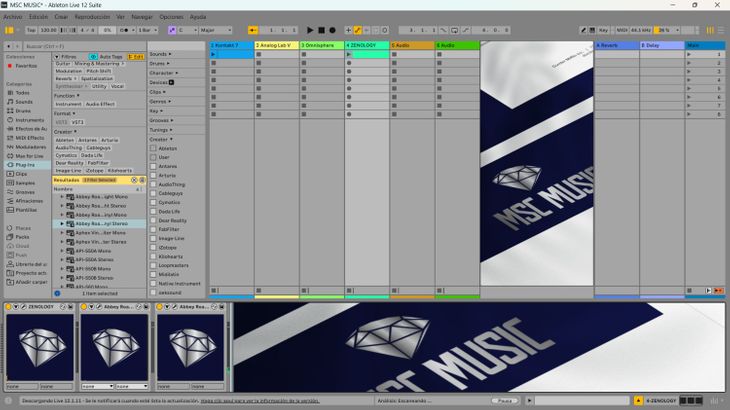
Task: Open the Edición menu
Action: click(x=38, y=17)
